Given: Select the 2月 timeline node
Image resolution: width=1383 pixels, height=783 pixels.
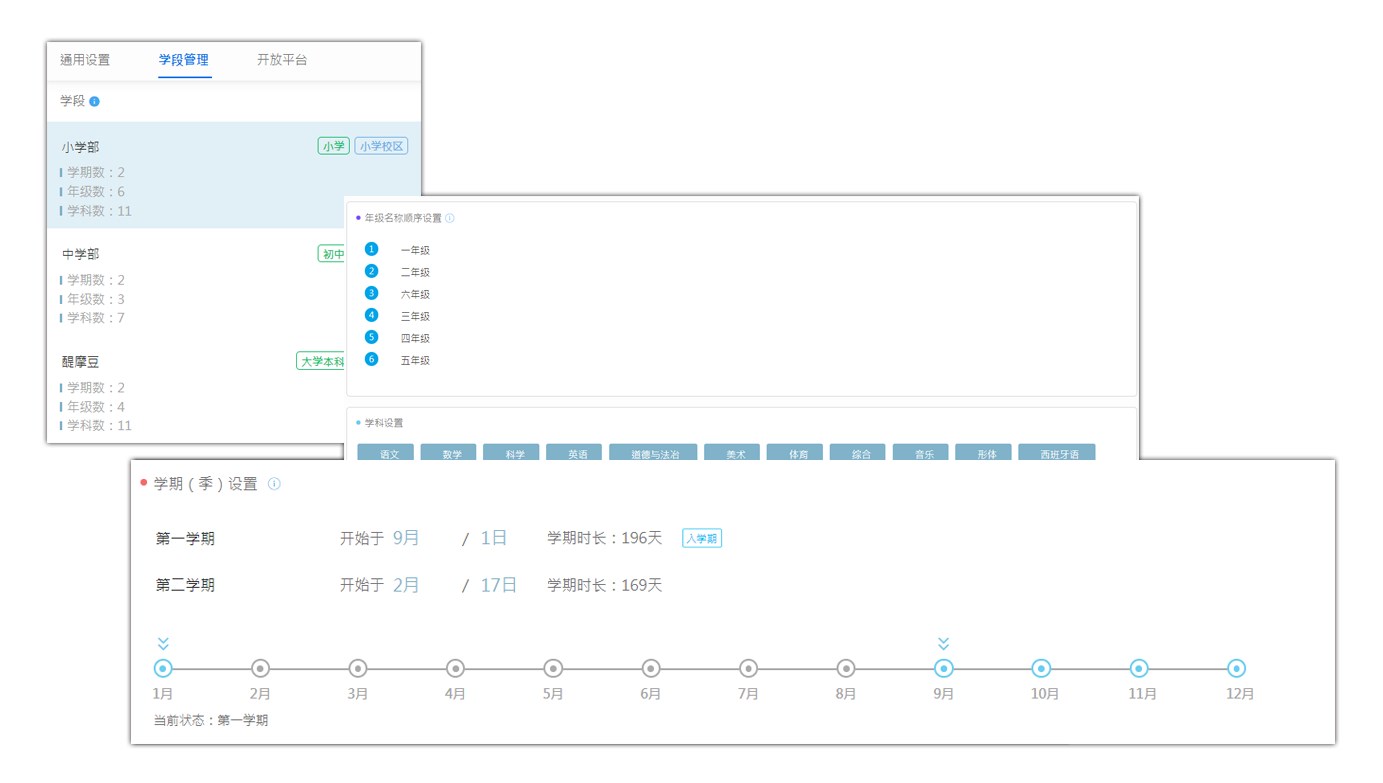Looking at the screenshot, I should coord(260,669).
